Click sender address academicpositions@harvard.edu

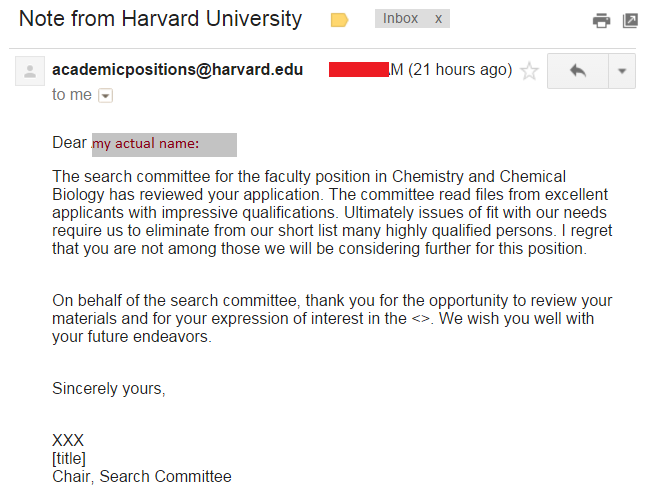[177, 70]
